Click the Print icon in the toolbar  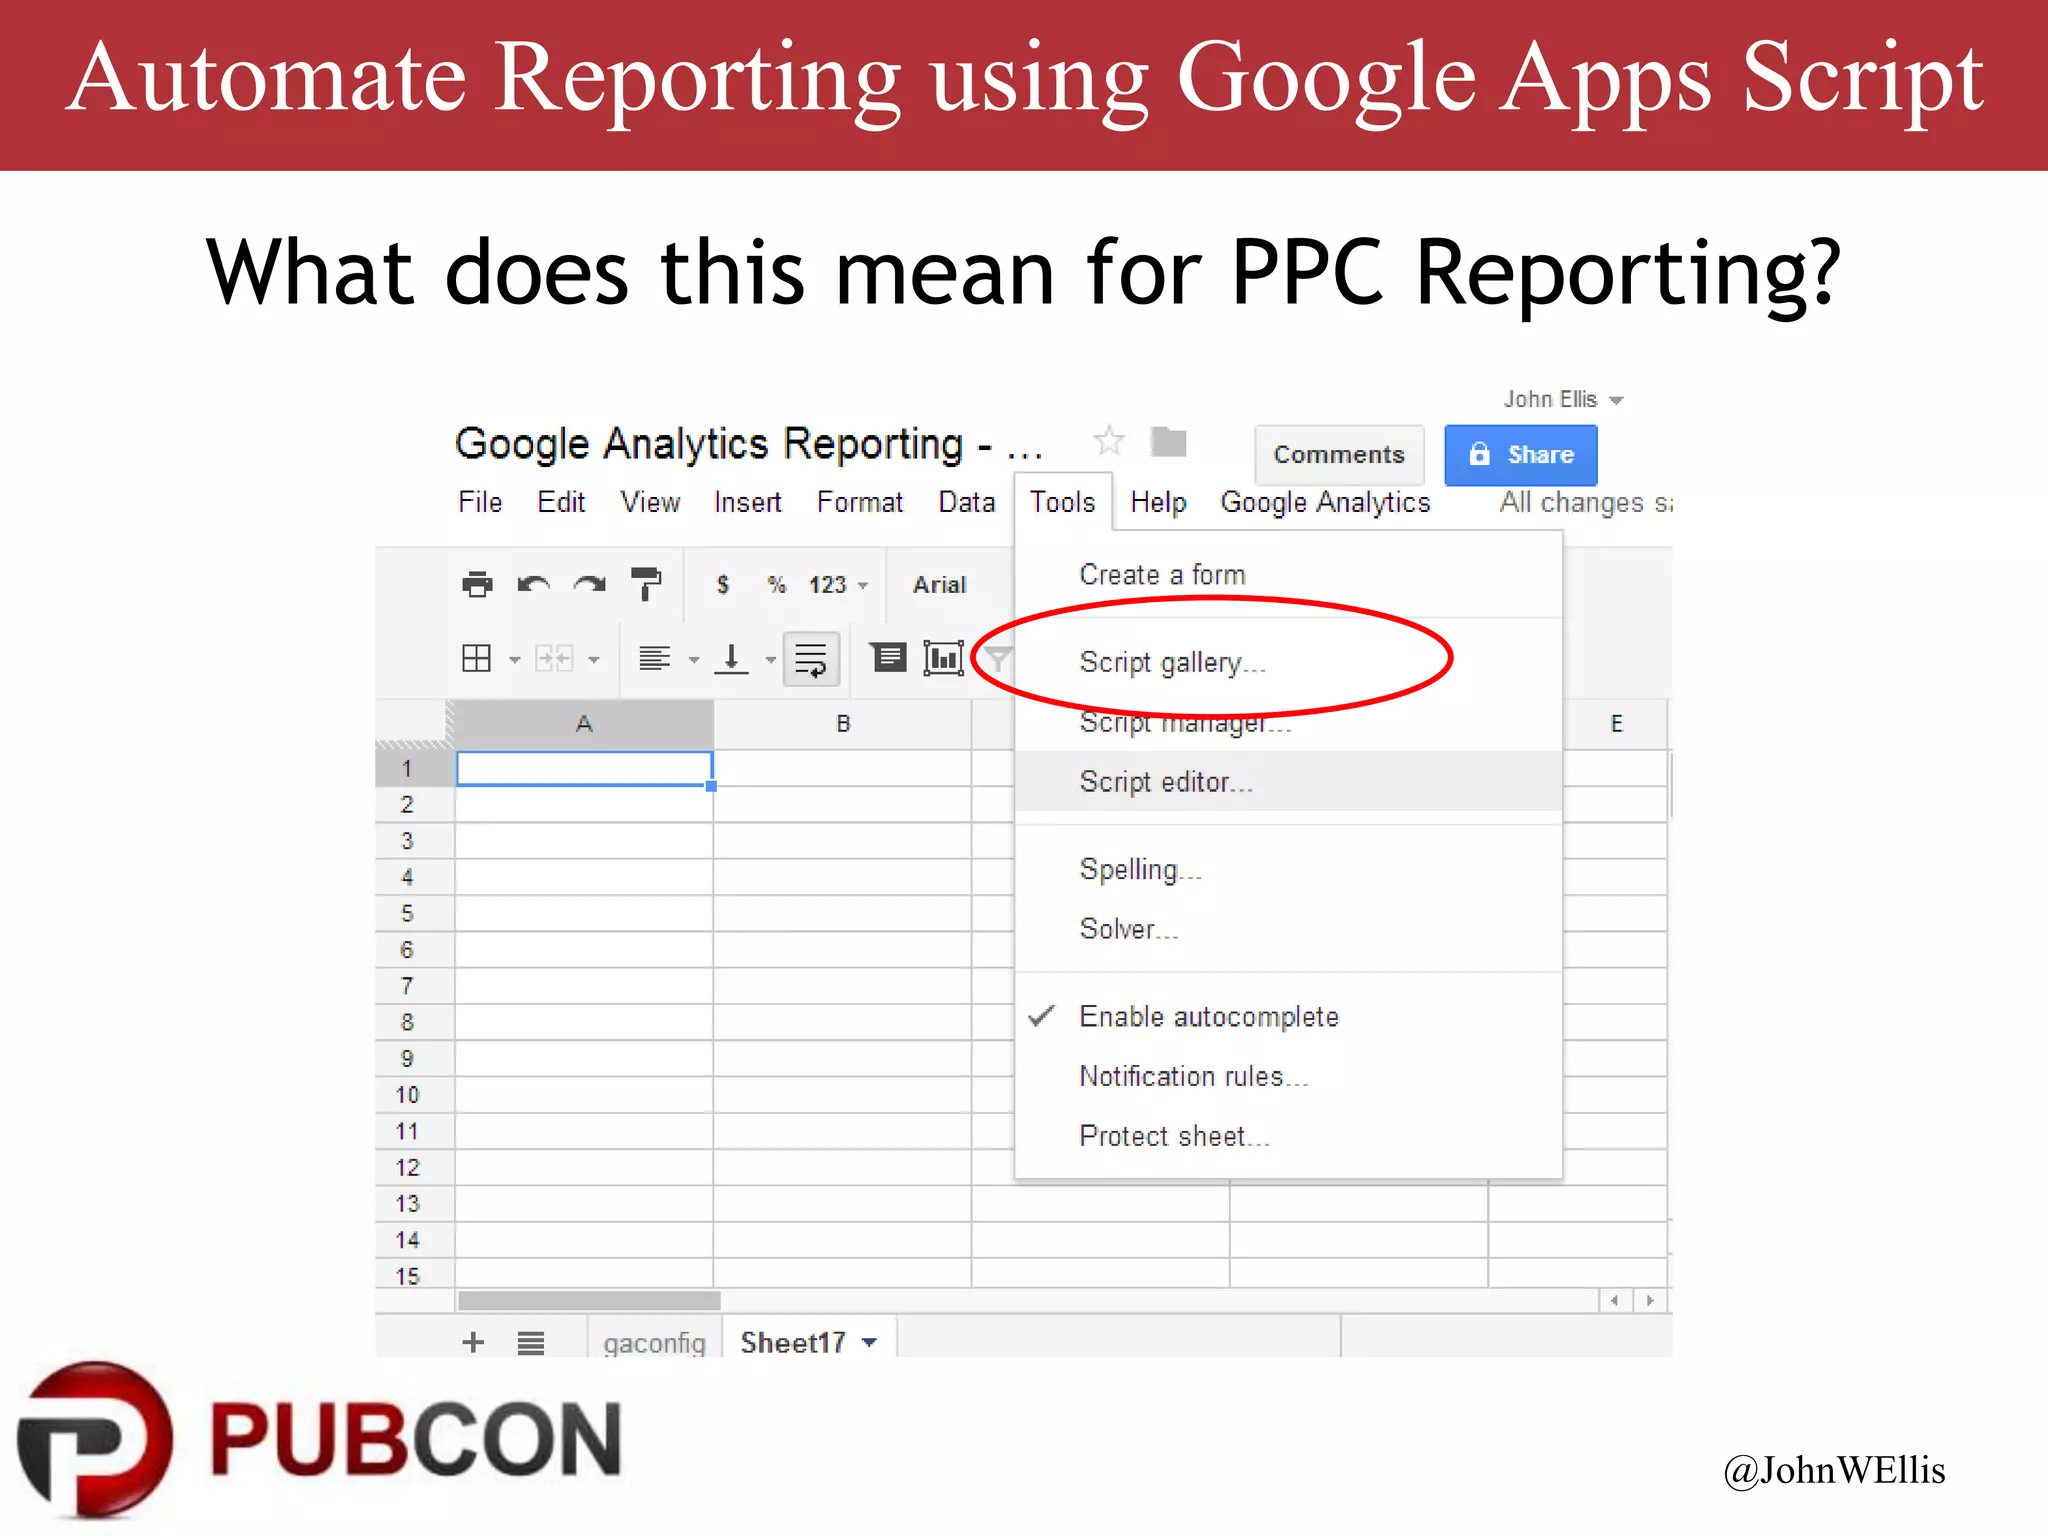pyautogui.click(x=477, y=584)
